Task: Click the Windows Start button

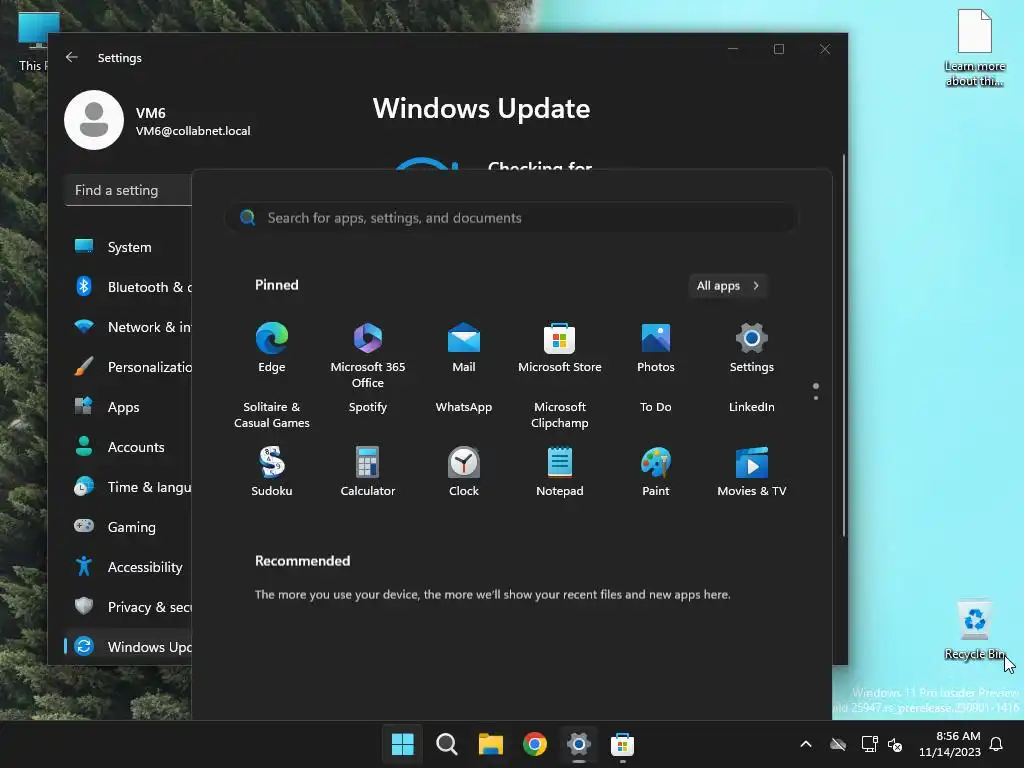Action: point(402,744)
